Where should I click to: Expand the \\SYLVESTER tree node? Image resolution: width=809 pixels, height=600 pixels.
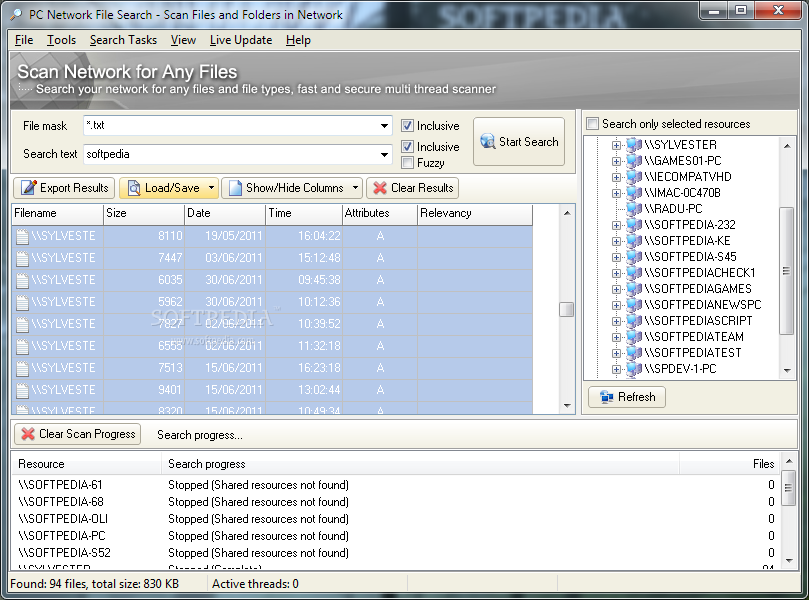point(616,145)
